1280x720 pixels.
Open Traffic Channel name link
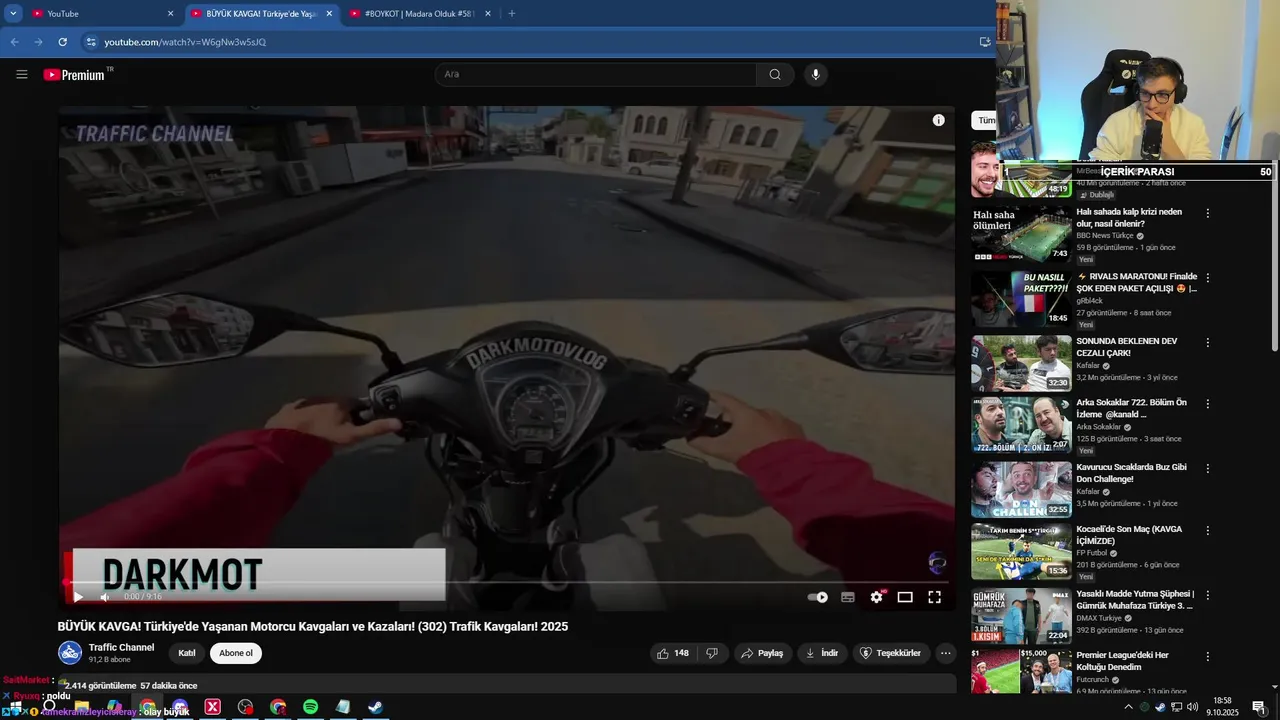(x=121, y=647)
